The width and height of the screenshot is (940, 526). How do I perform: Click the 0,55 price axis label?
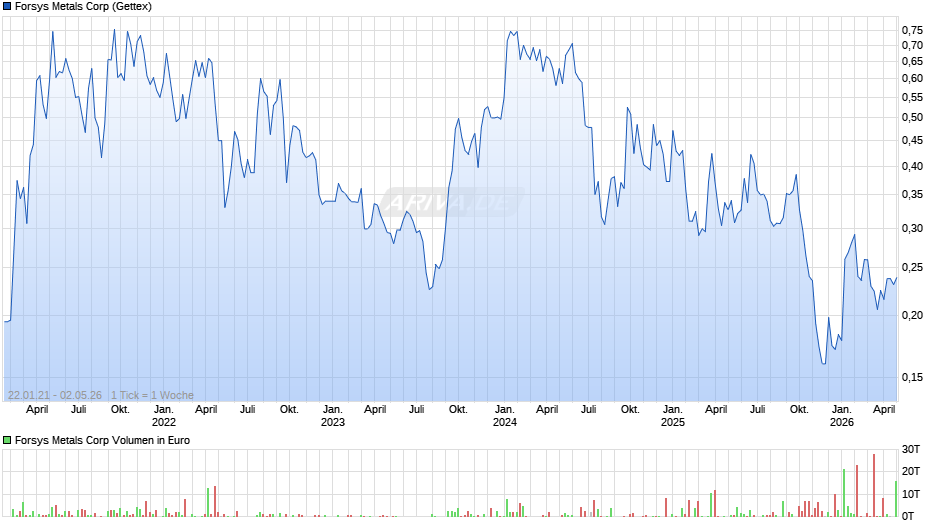tap(912, 97)
